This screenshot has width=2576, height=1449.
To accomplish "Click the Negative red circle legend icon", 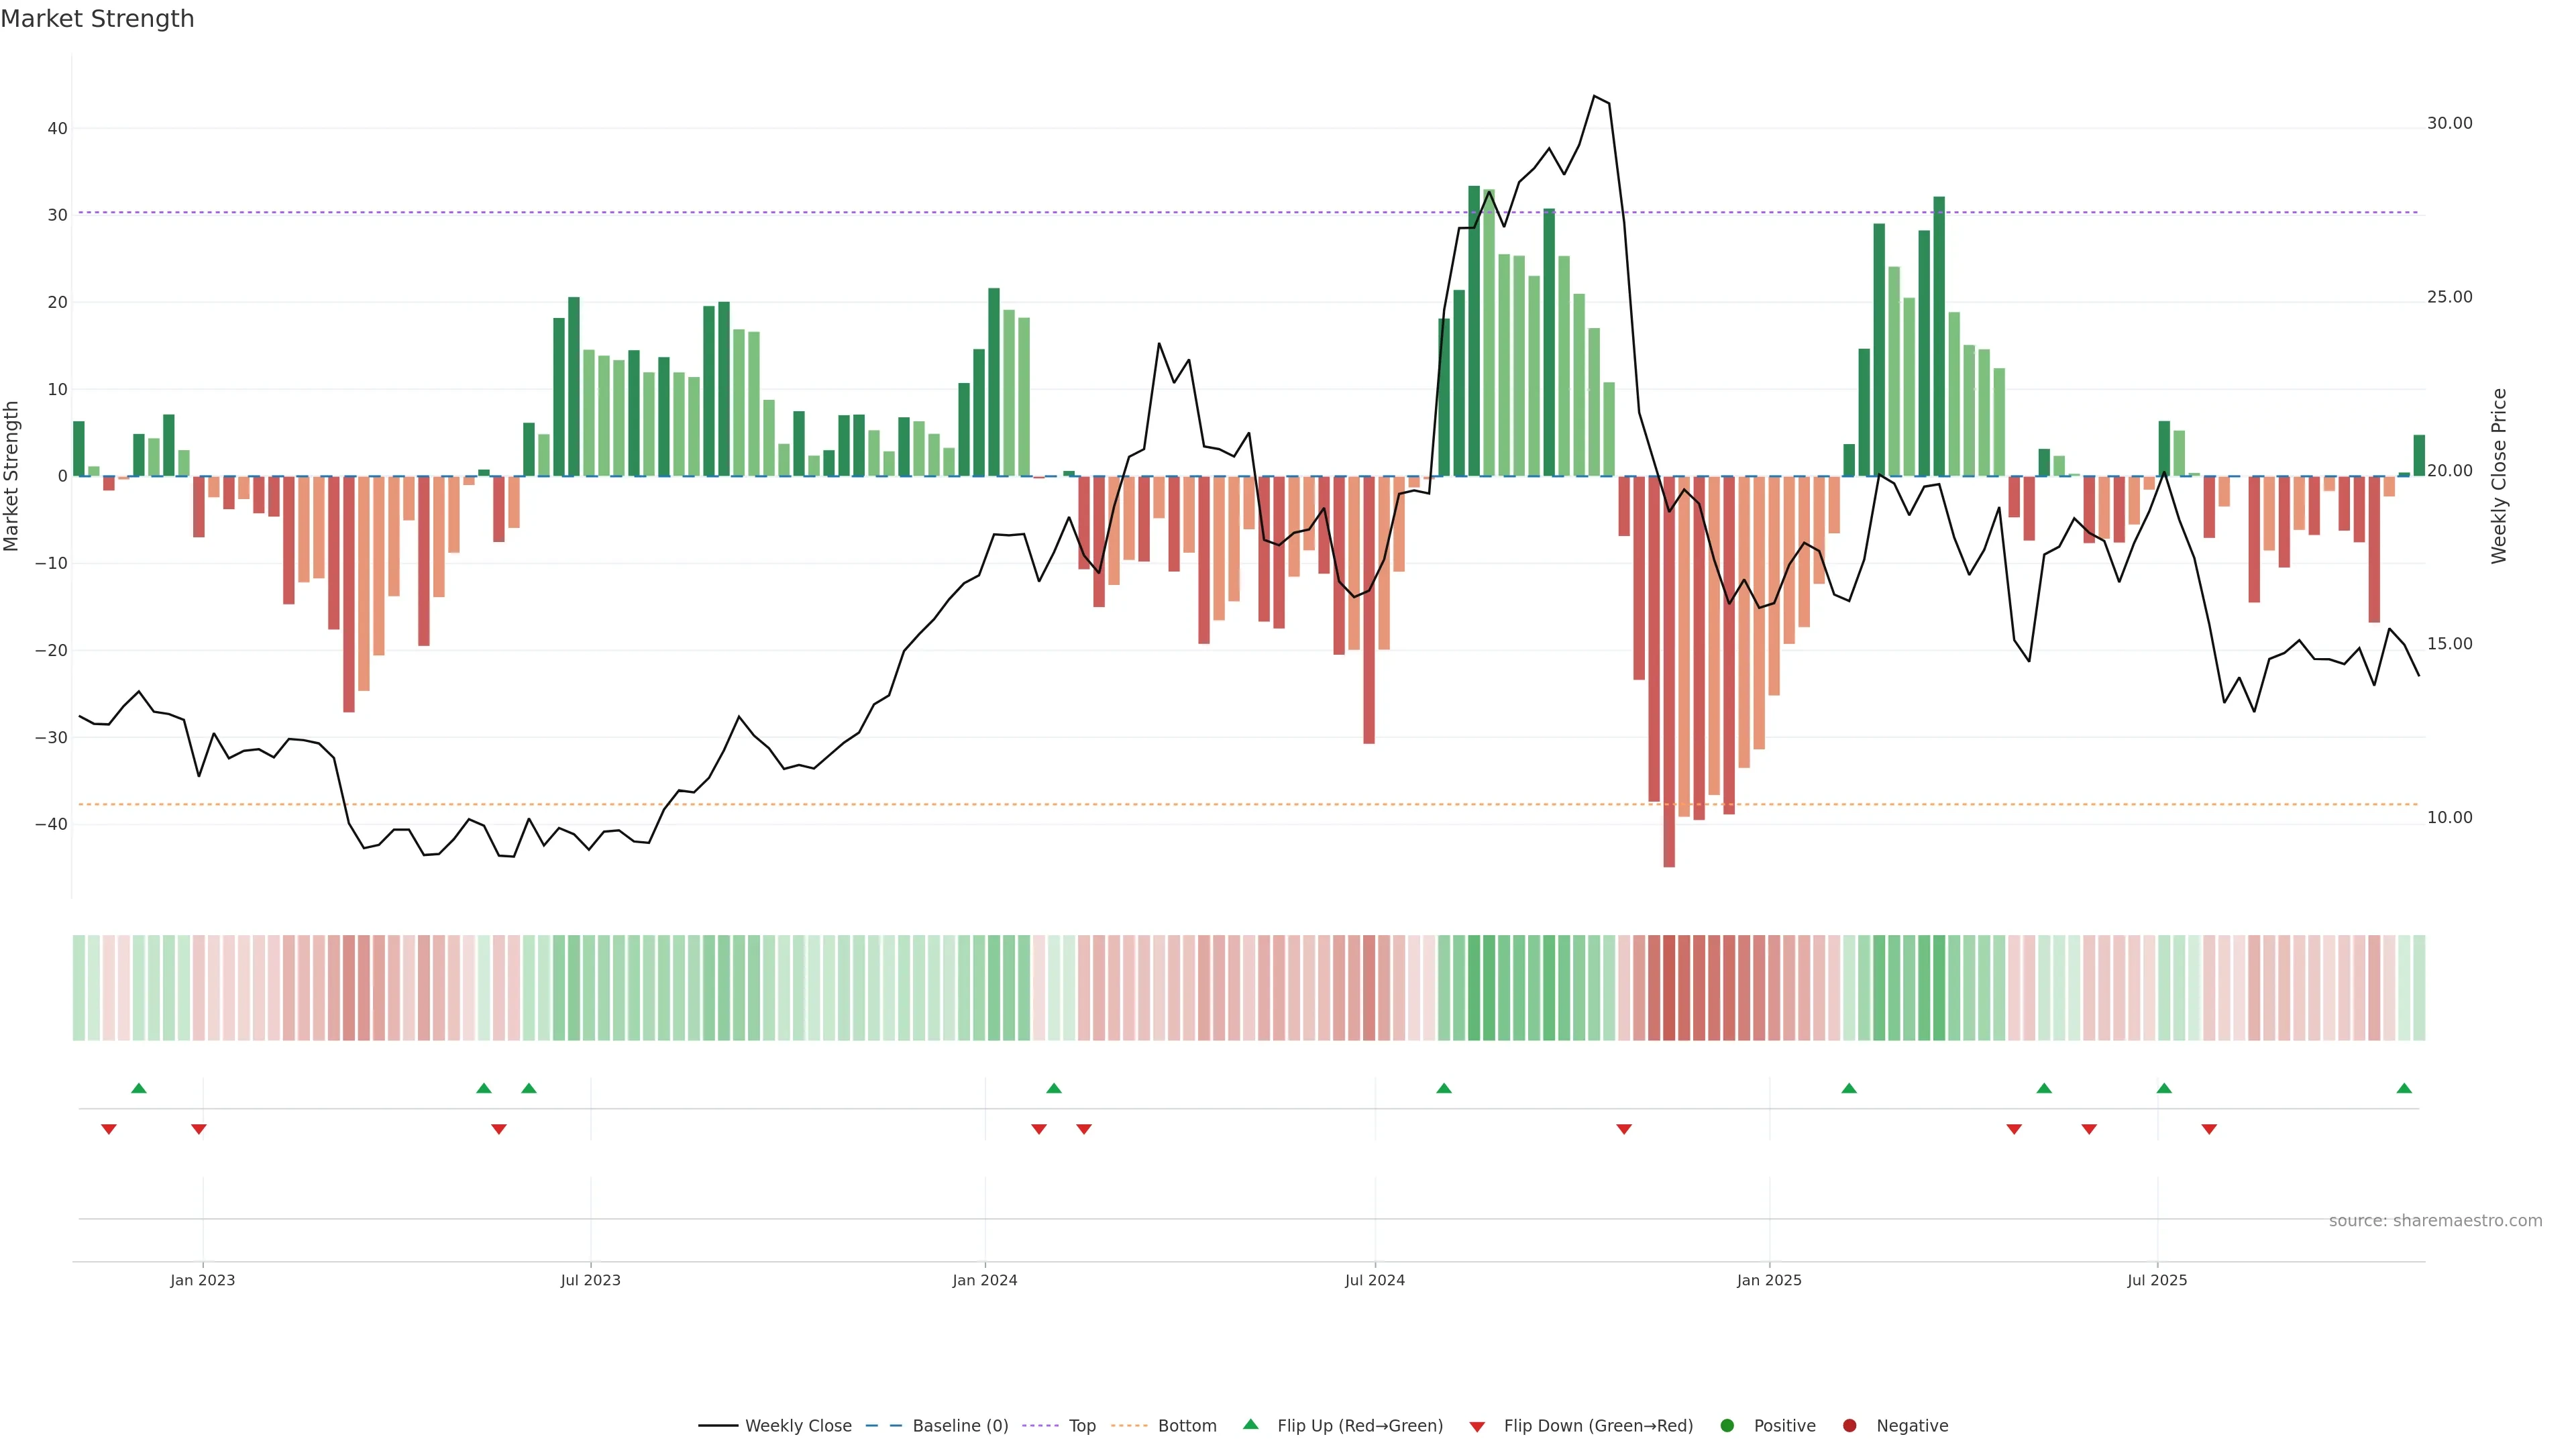I will pyautogui.click(x=1849, y=1426).
